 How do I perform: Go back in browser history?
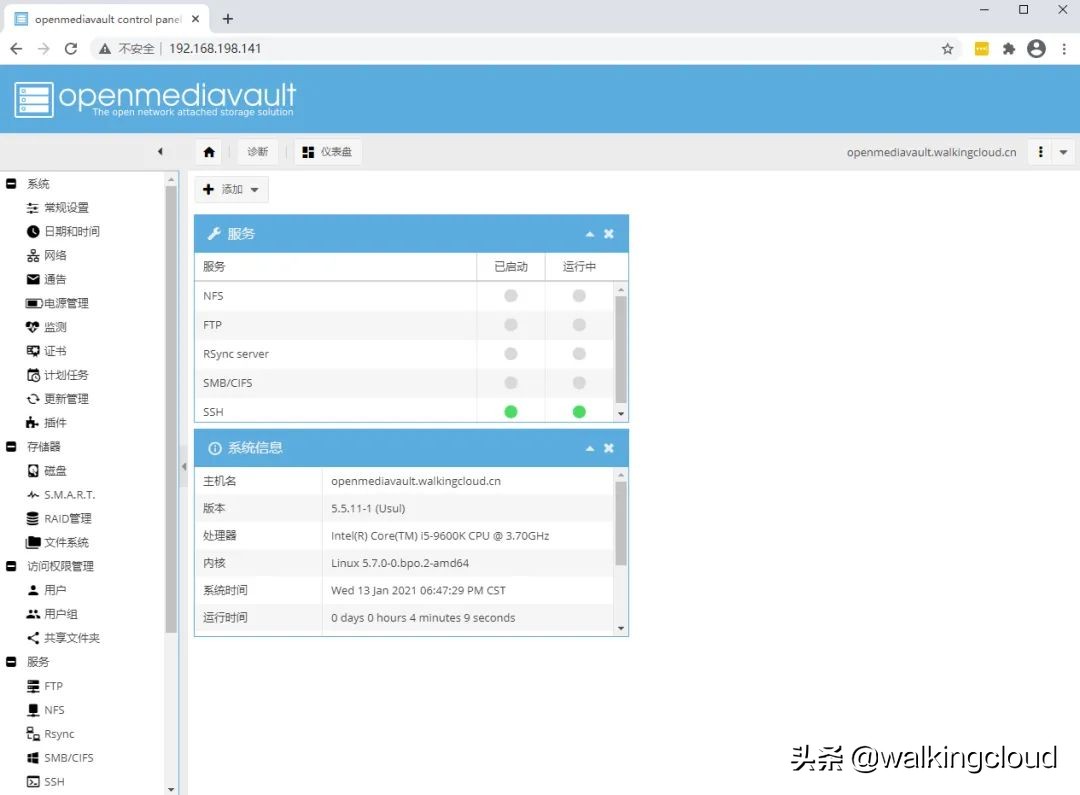[17, 49]
